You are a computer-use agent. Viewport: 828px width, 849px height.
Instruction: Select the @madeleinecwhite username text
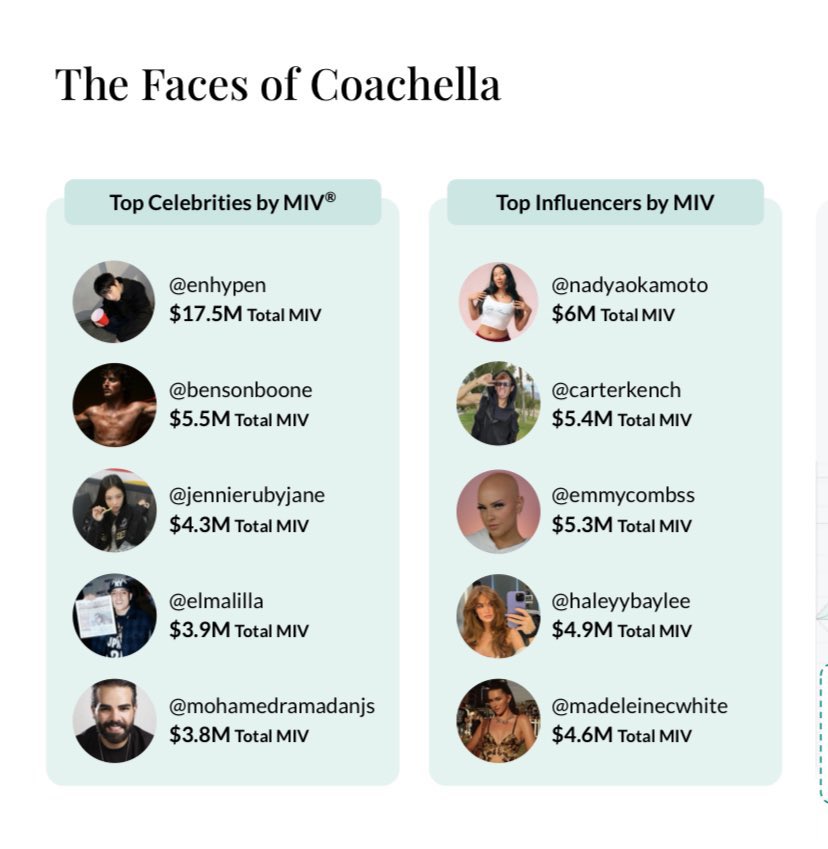click(640, 706)
